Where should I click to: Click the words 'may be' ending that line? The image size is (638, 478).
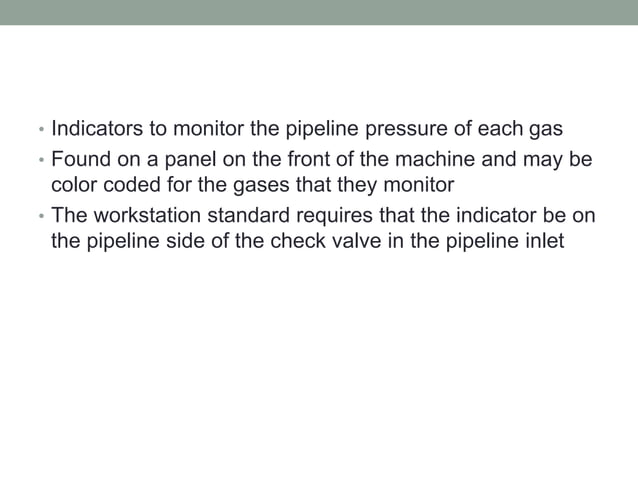pos(557,160)
